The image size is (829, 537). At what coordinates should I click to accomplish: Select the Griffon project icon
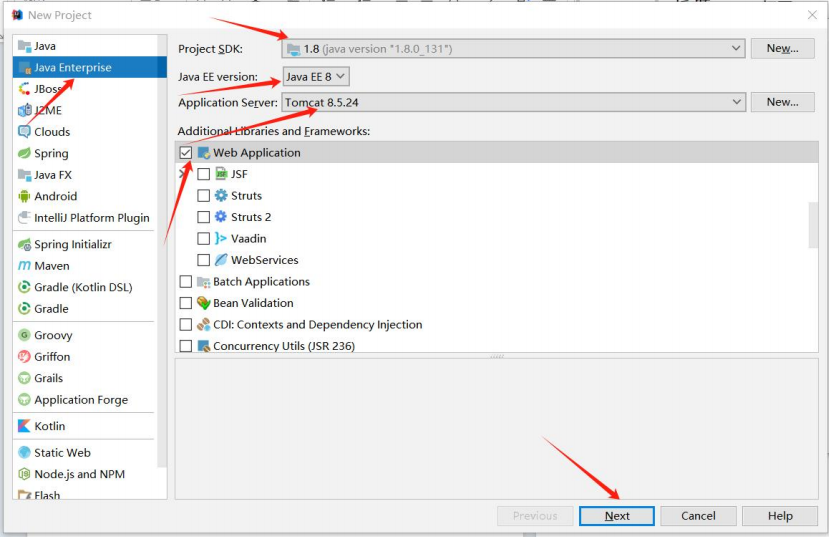tap(24, 357)
